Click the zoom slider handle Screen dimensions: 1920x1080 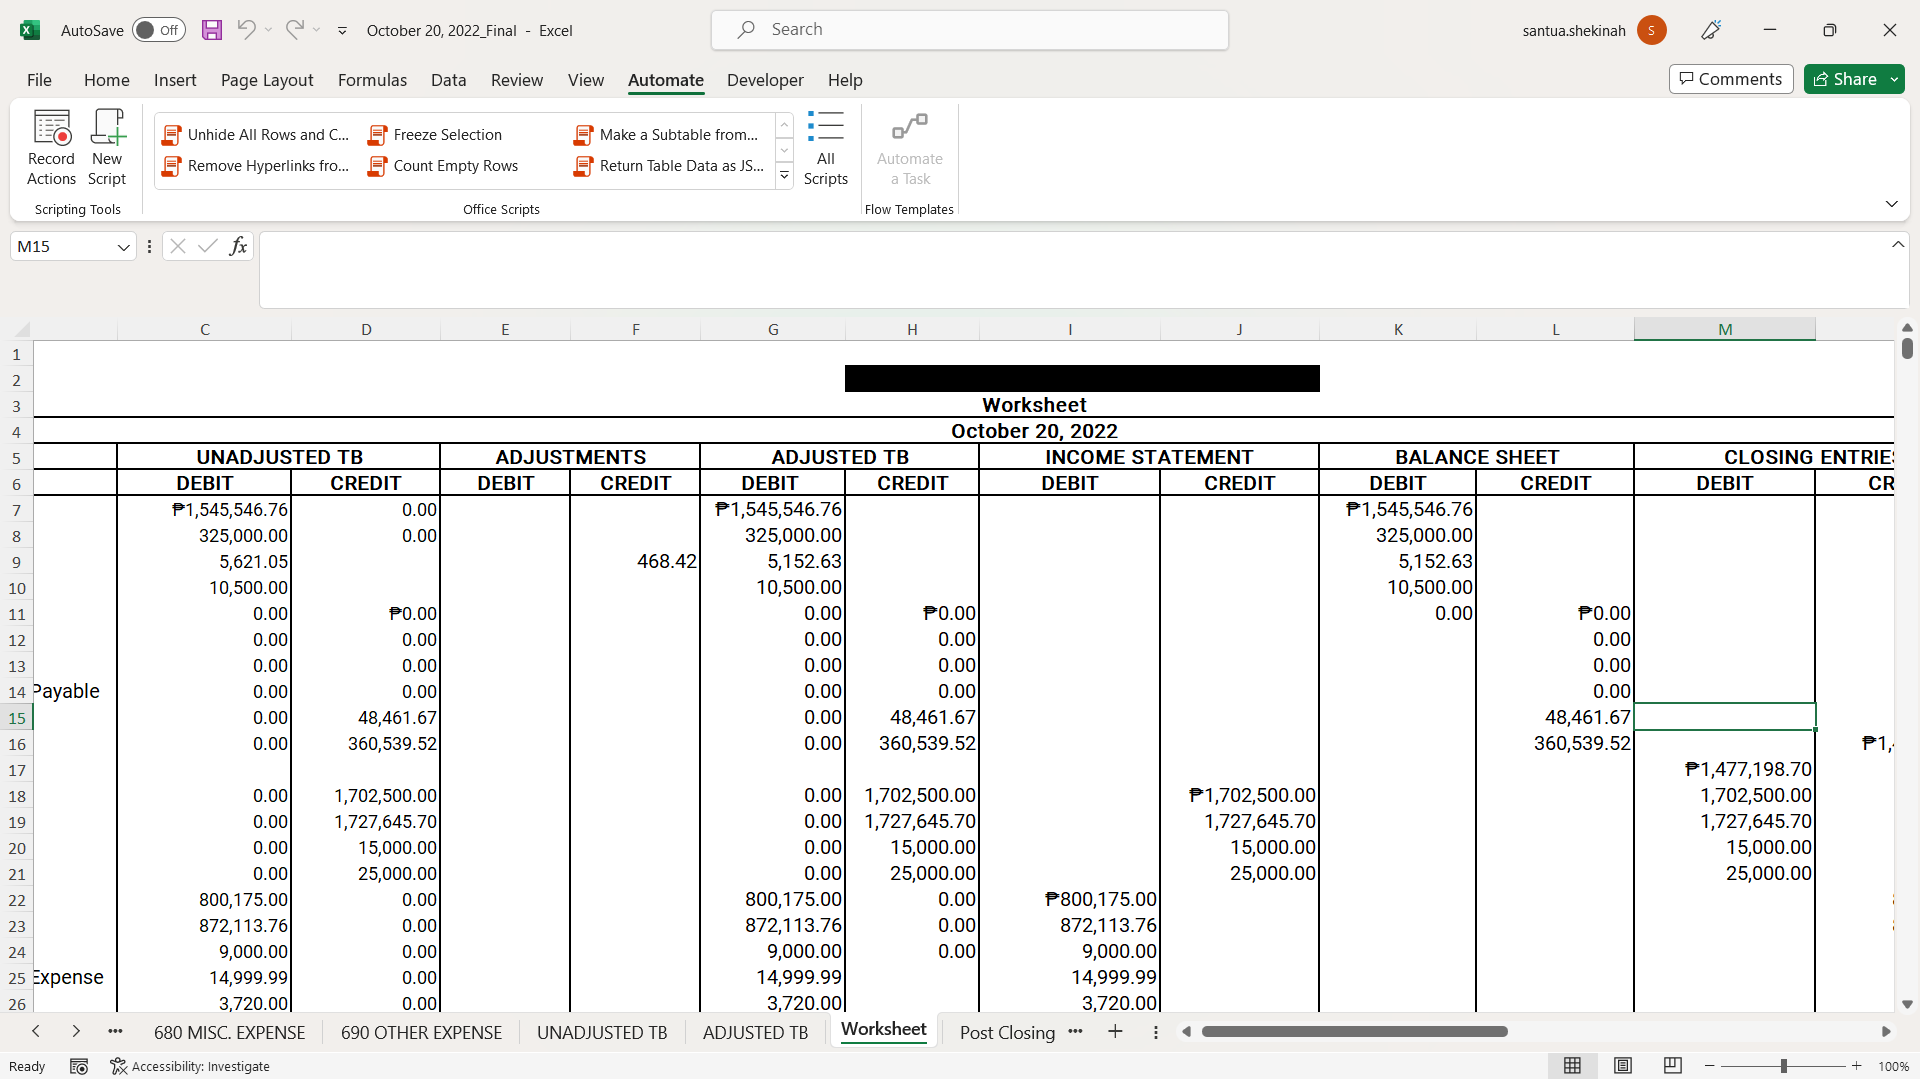tap(1783, 1066)
